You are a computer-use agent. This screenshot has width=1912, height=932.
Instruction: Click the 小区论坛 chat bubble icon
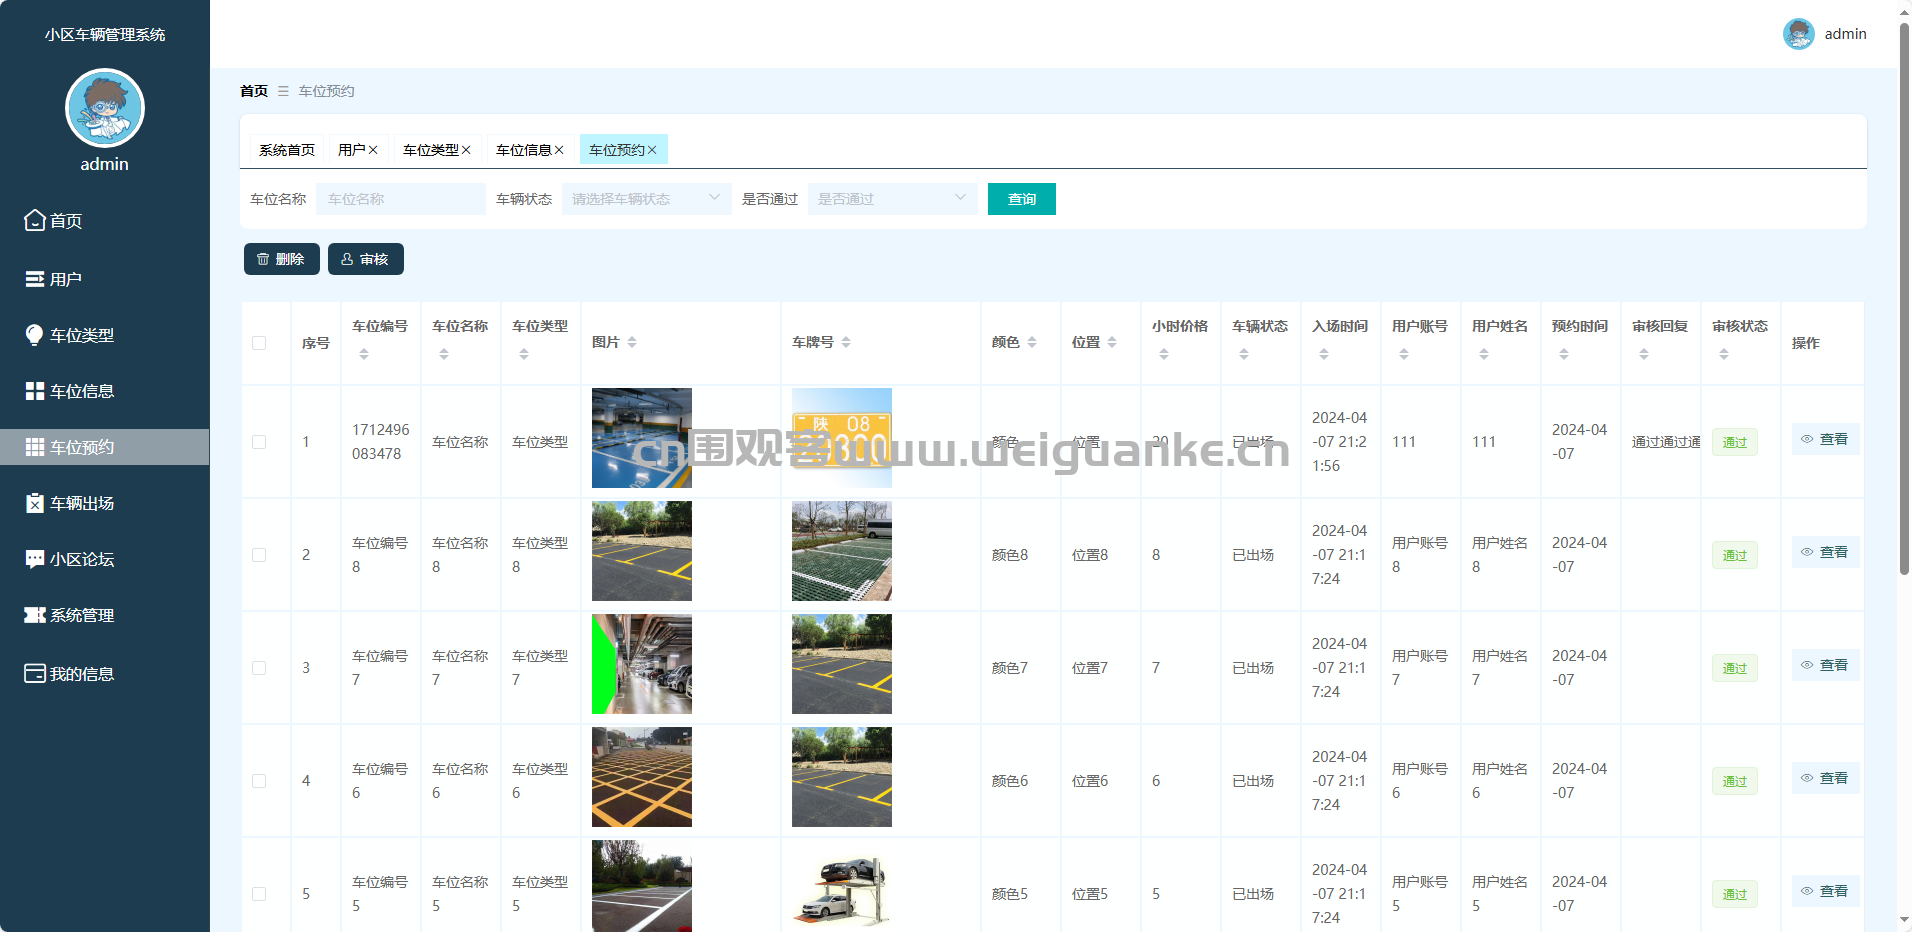[35, 559]
